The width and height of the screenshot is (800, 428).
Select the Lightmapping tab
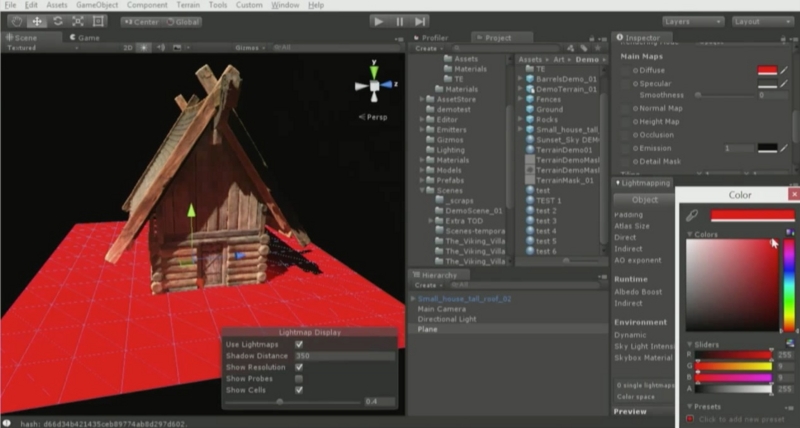click(642, 183)
